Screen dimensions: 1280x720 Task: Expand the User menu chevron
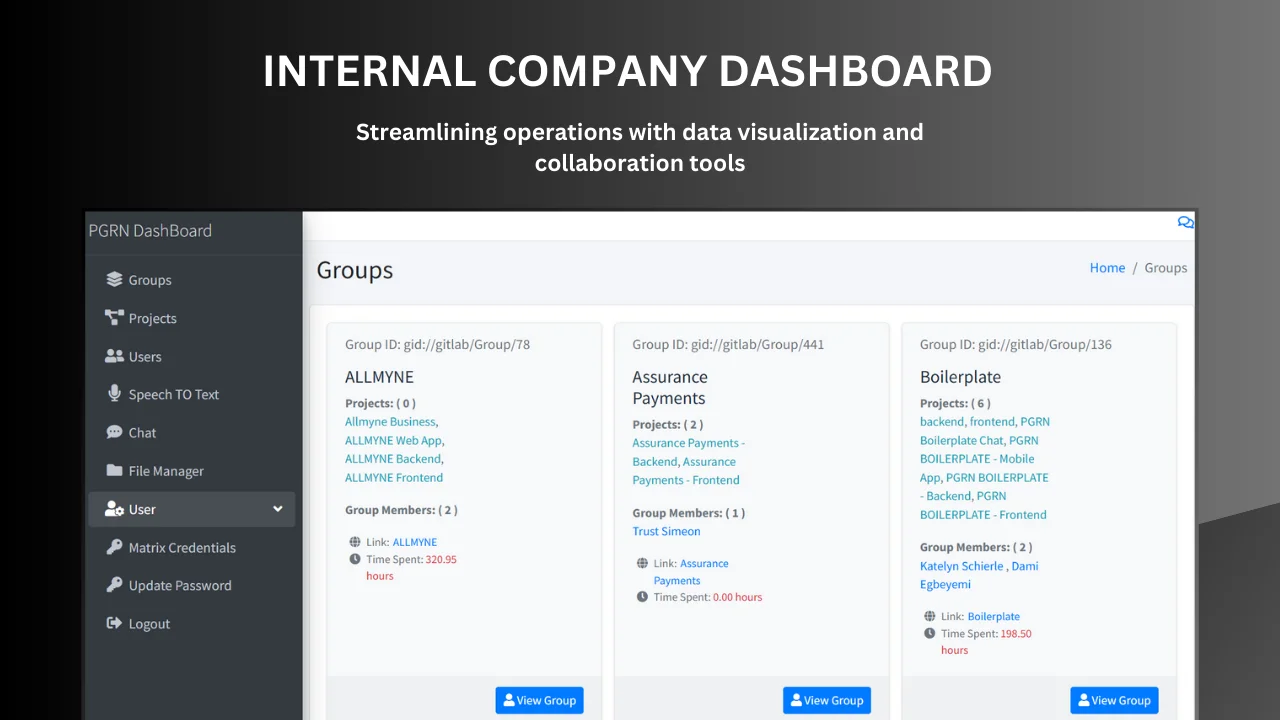(278, 509)
